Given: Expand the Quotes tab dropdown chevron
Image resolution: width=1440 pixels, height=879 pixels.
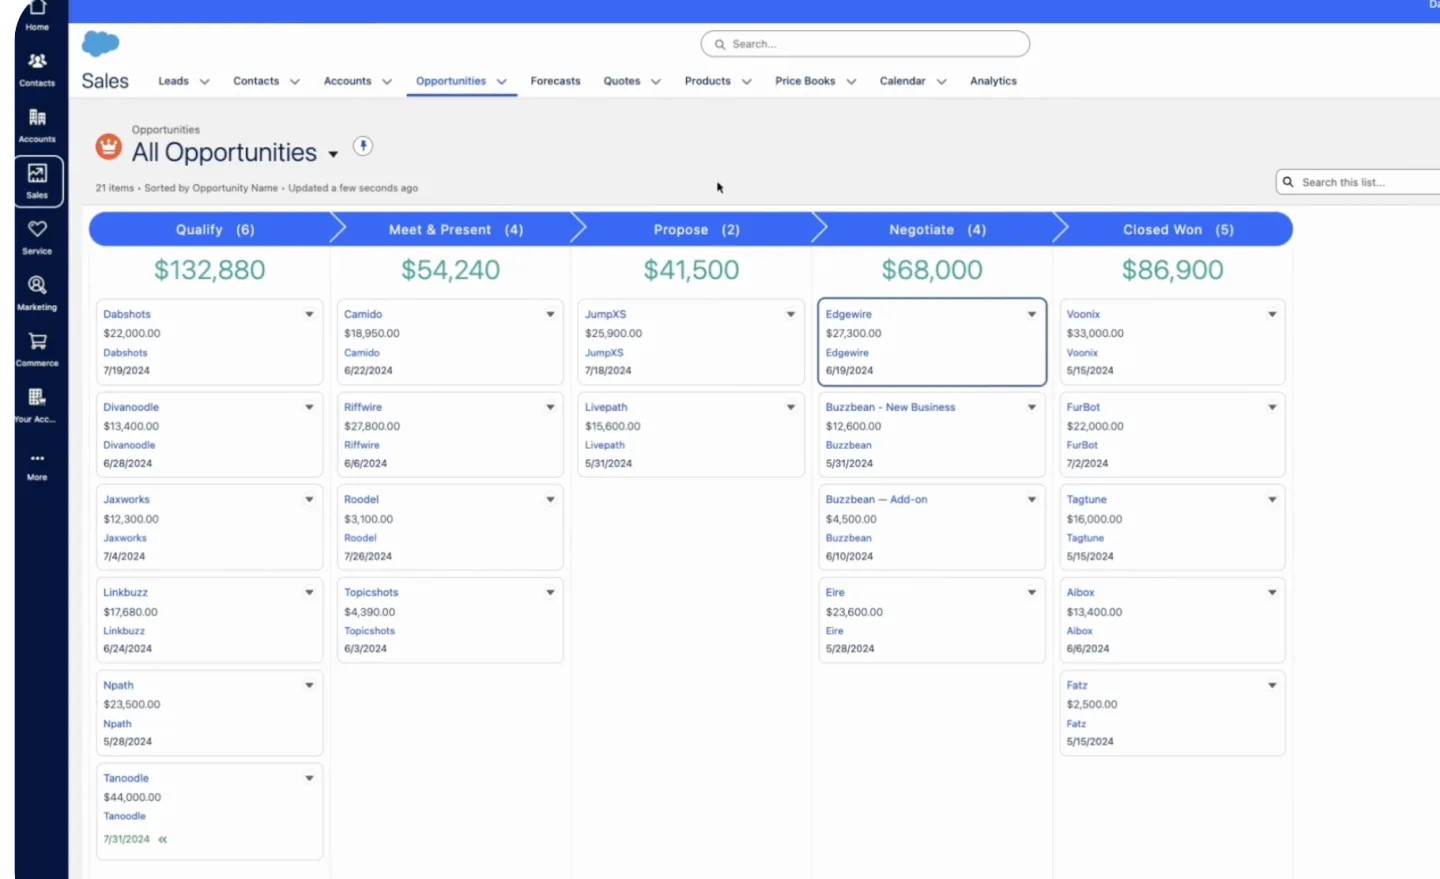Looking at the screenshot, I should click(655, 82).
